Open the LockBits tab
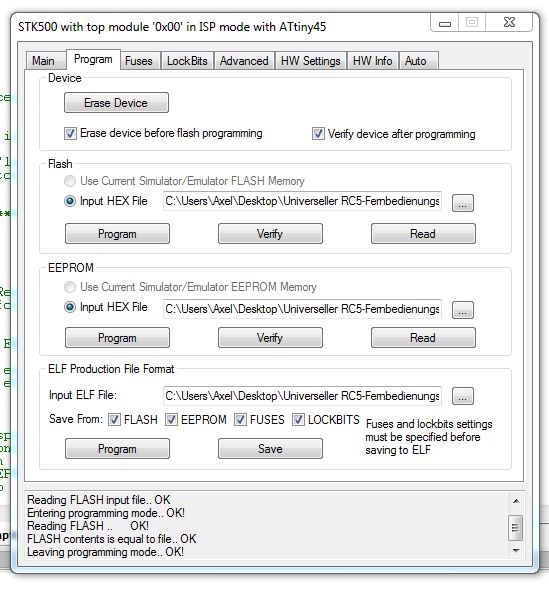549x591 pixels. coord(187,61)
